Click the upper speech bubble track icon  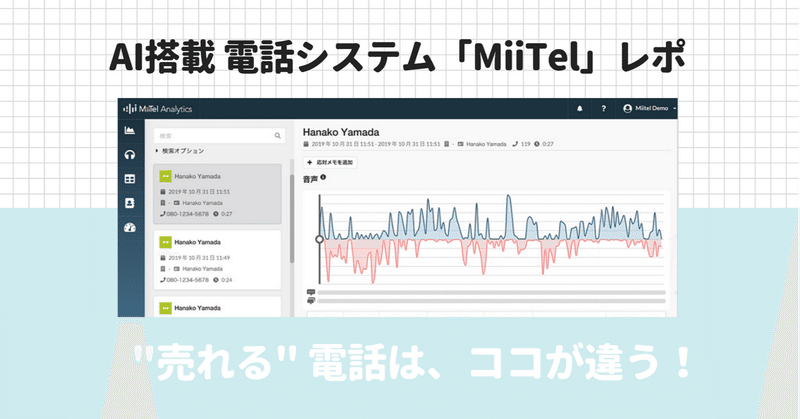click(311, 292)
